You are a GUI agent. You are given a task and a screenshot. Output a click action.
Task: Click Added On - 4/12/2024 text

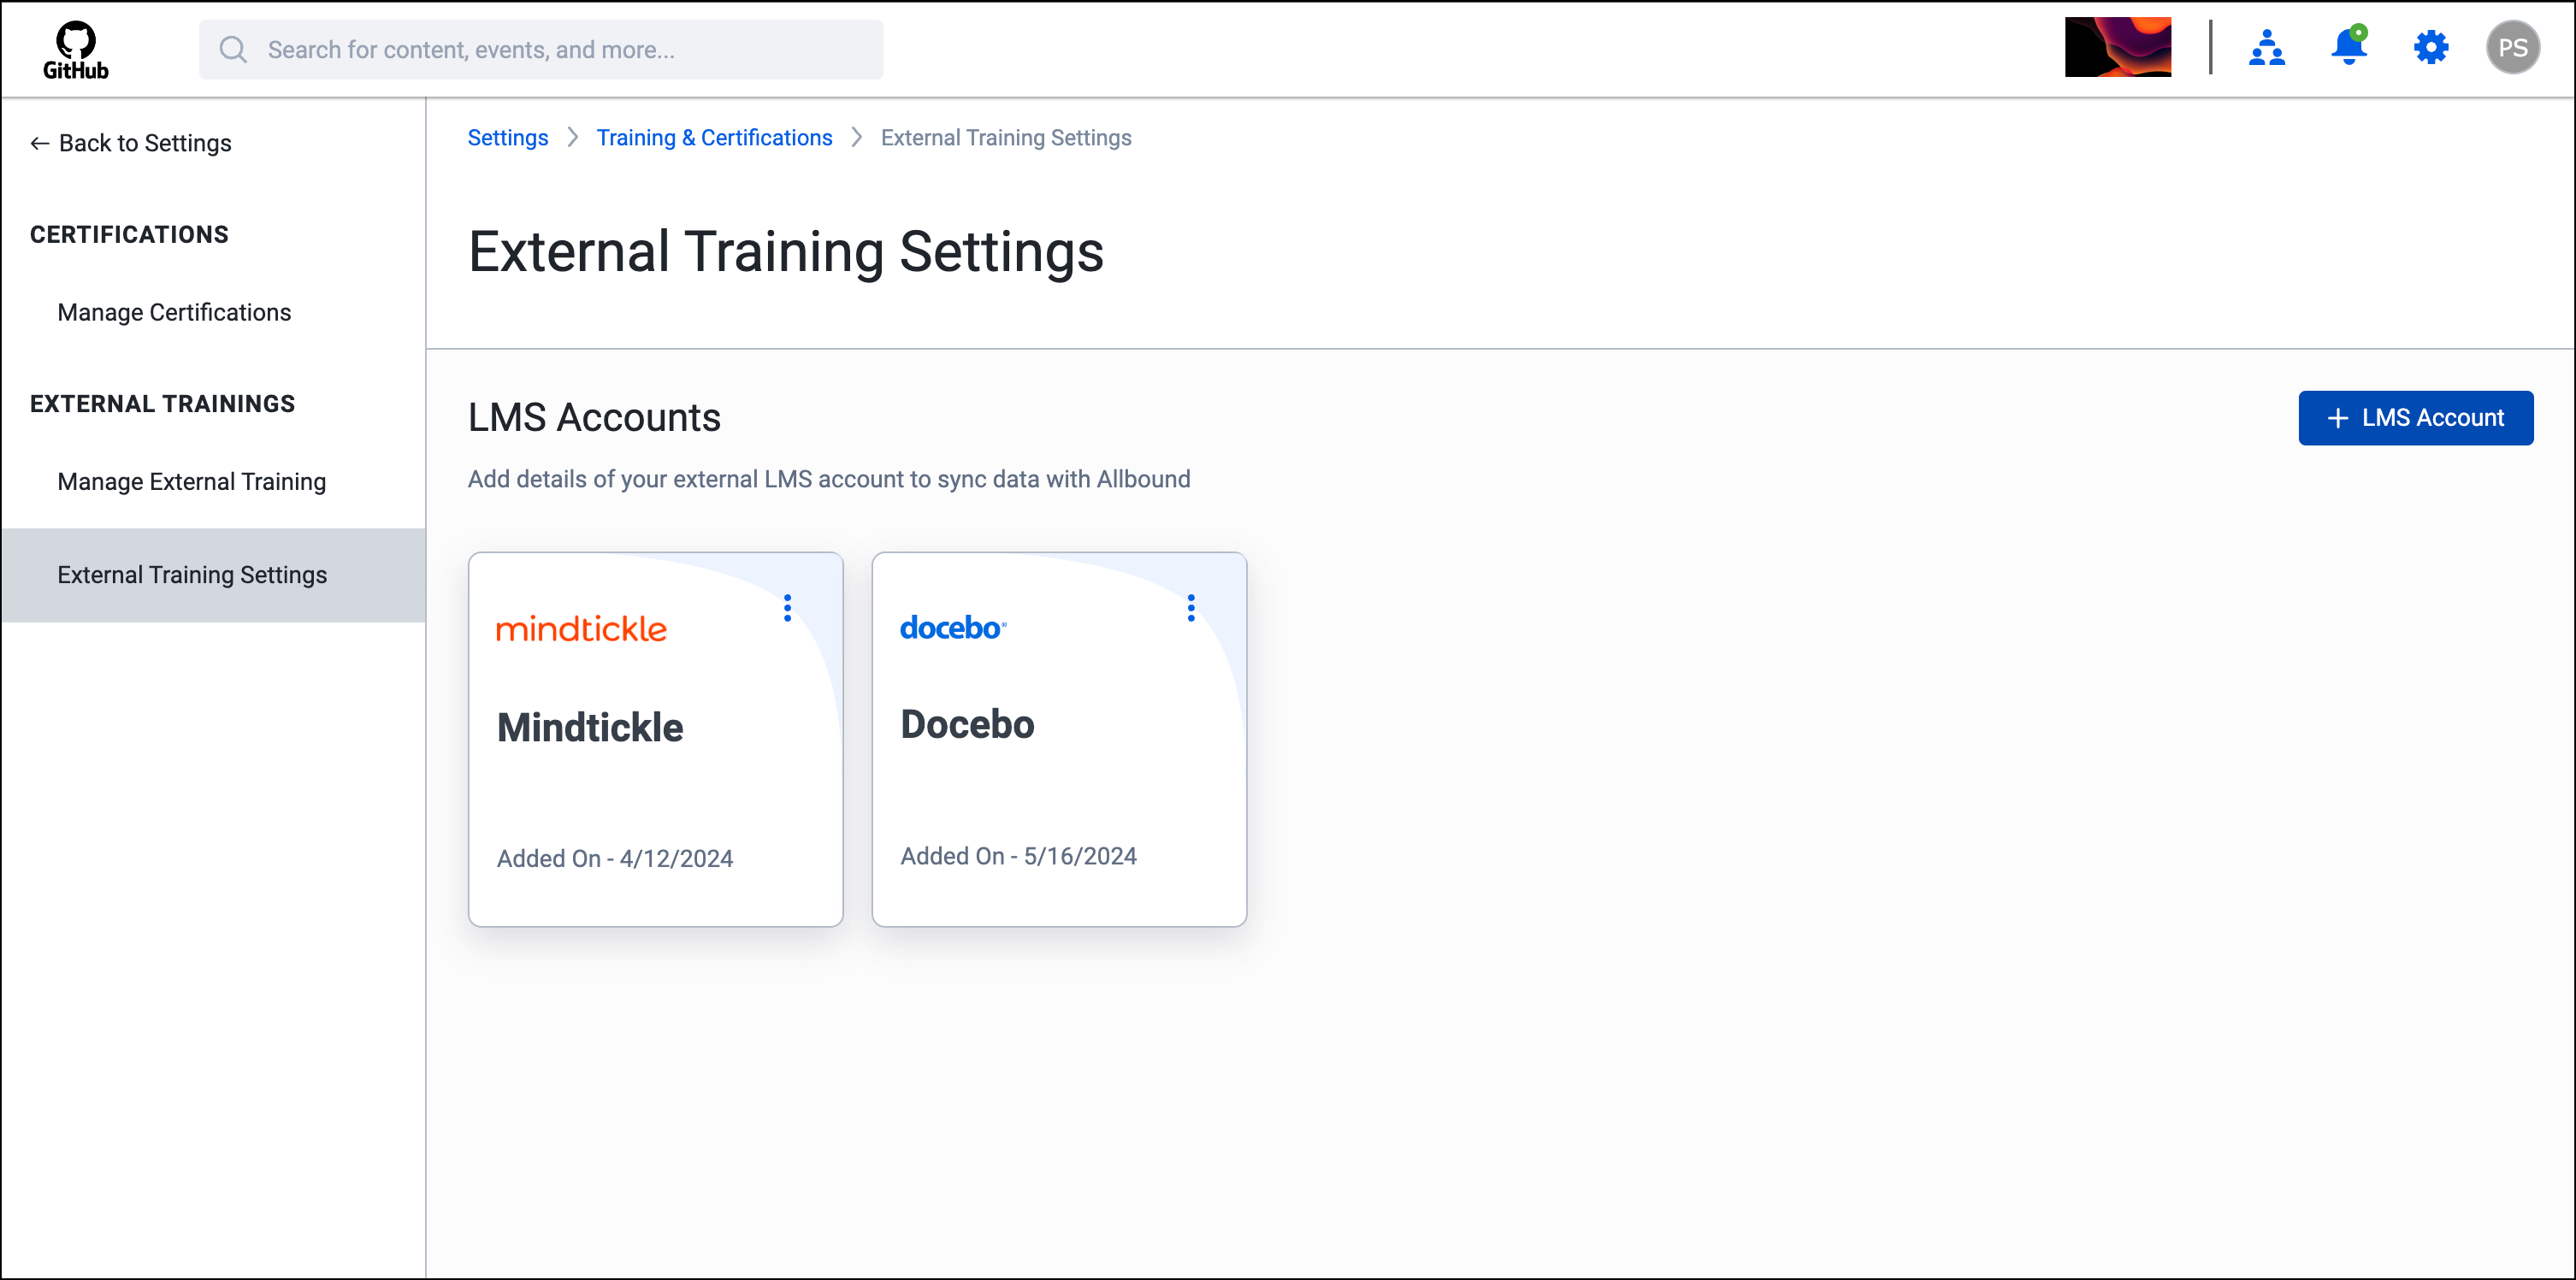[615, 859]
